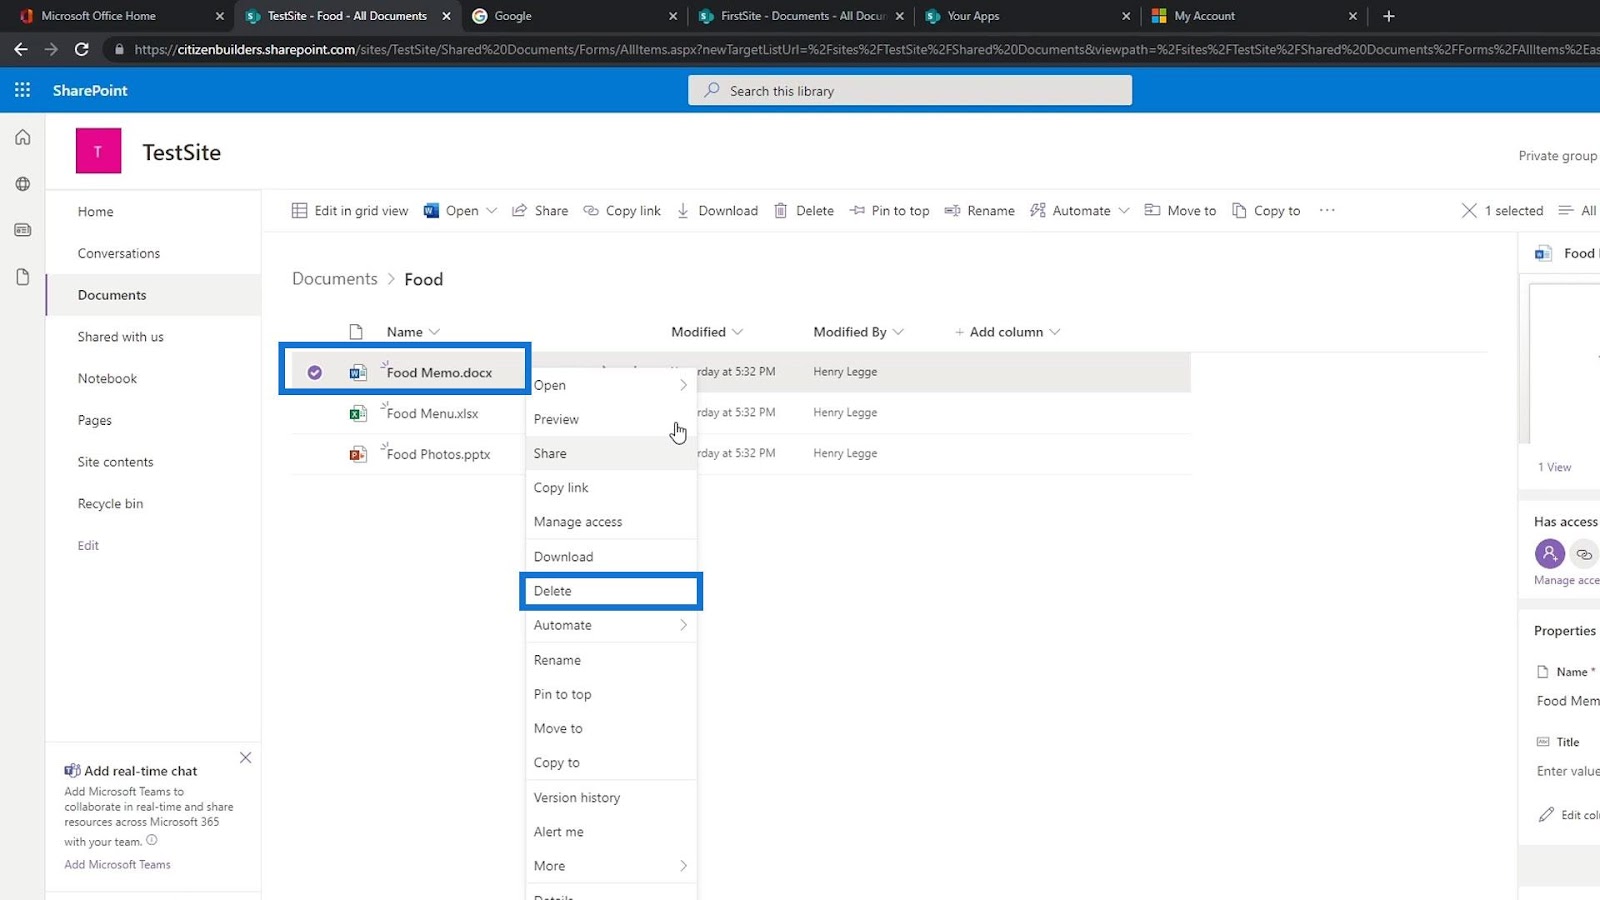
Task: Click the Pin to top toolbar icon
Action: 857,211
